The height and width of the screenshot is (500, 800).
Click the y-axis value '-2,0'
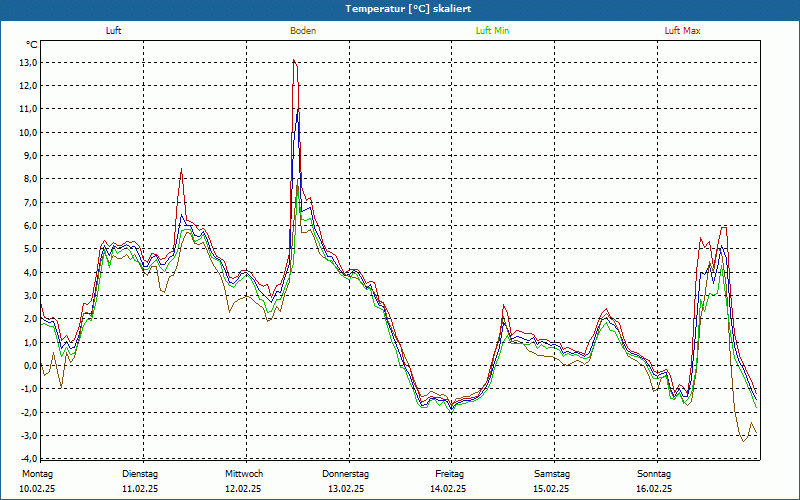click(29, 412)
